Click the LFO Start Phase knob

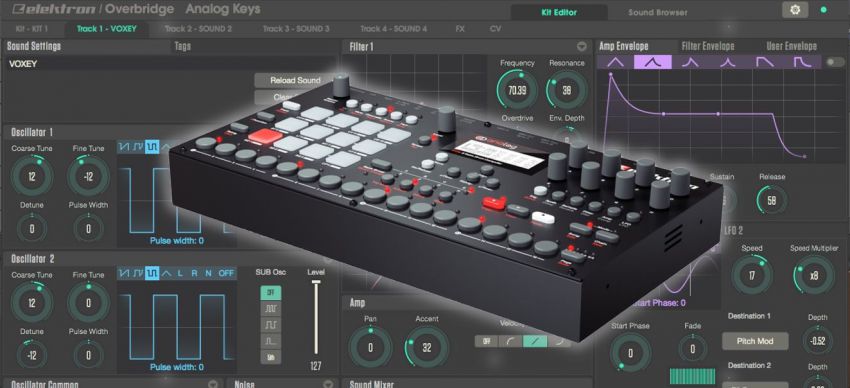tap(630, 353)
